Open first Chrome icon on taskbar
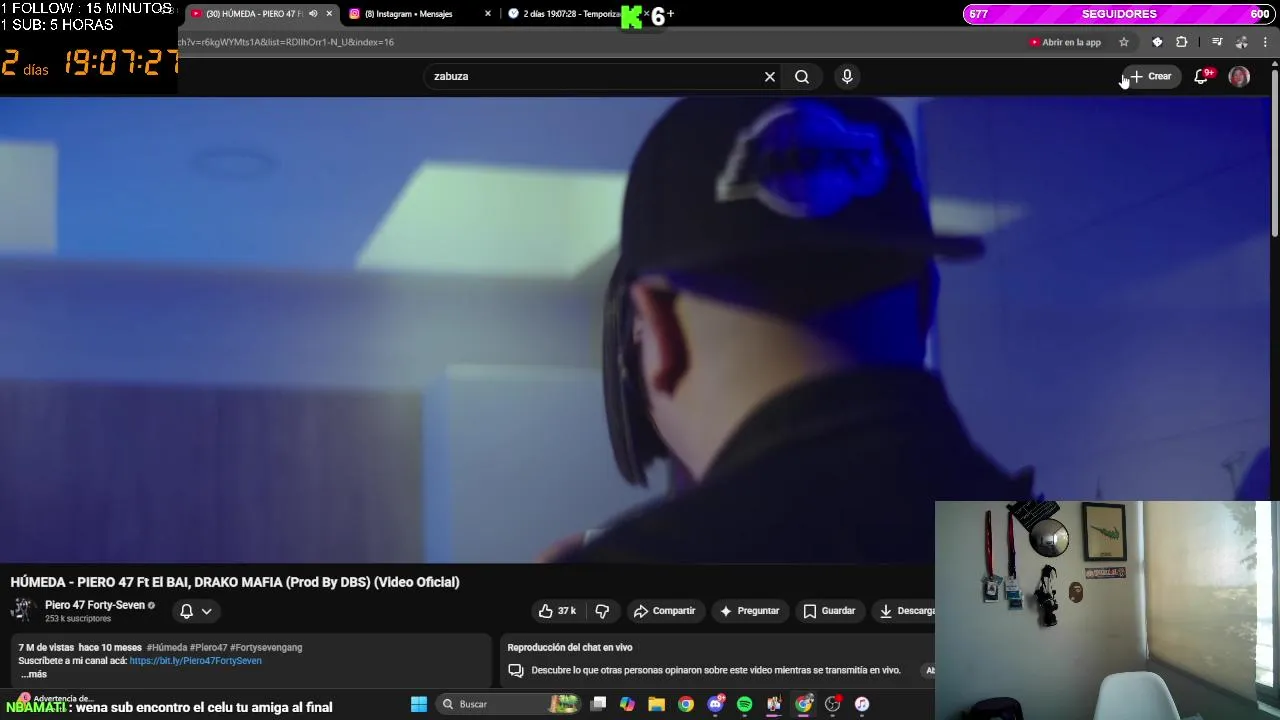This screenshot has height=720, width=1280. pyautogui.click(x=686, y=704)
